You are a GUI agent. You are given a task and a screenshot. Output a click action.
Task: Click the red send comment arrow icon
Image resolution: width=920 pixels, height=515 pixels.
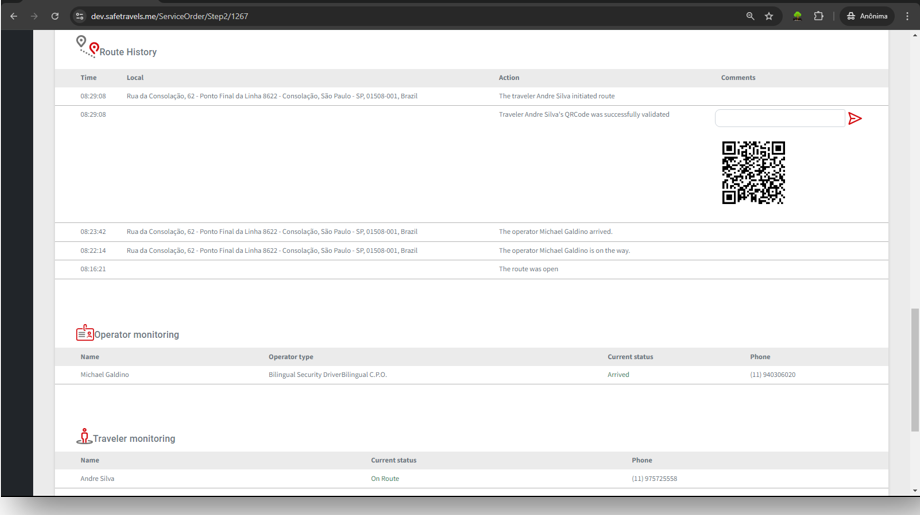click(x=854, y=119)
